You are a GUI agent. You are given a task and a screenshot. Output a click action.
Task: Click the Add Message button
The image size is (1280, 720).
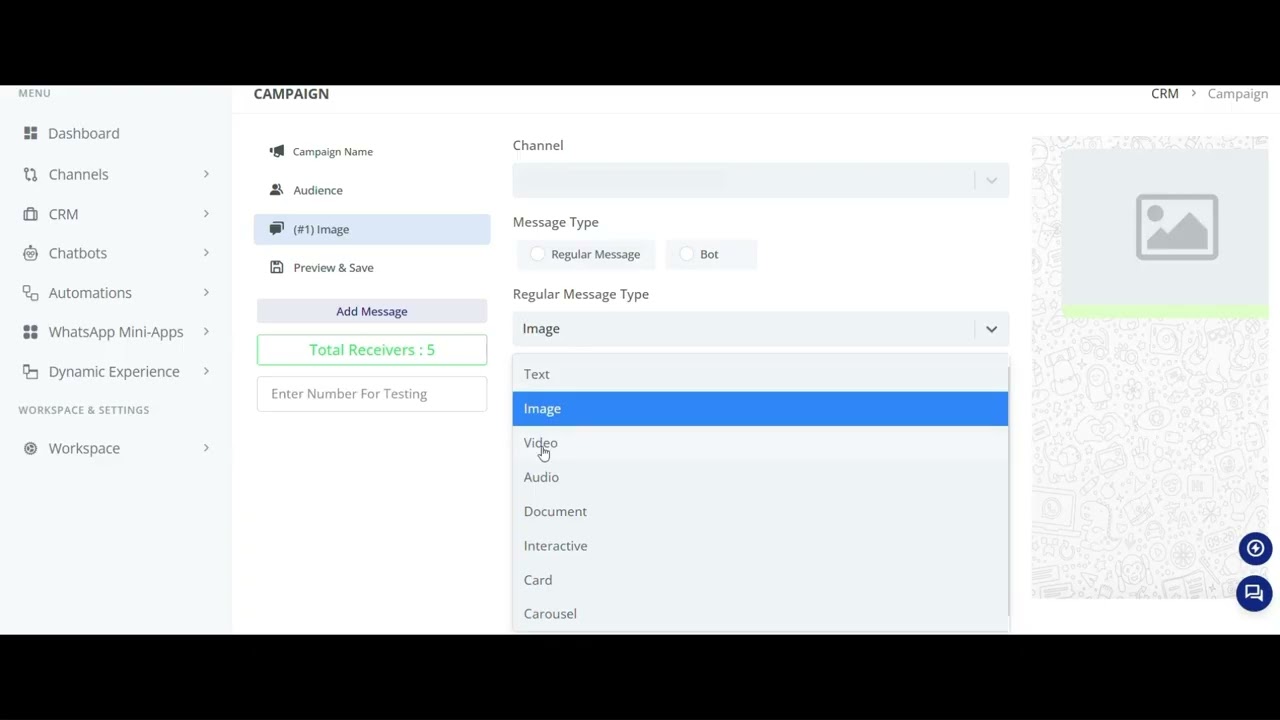(372, 311)
